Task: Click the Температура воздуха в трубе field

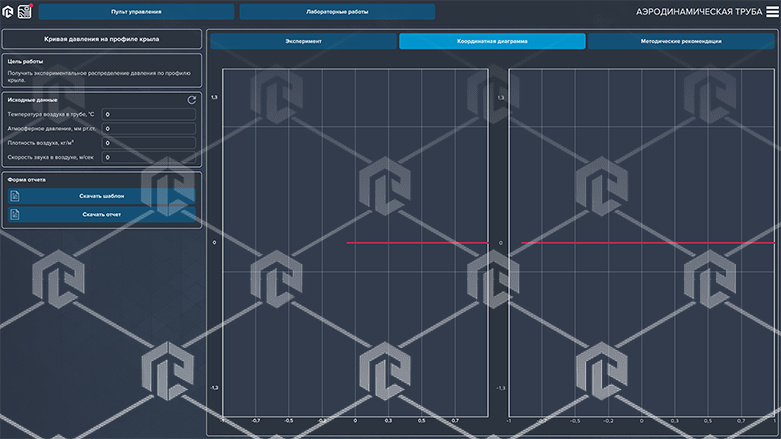Action: 148,114
